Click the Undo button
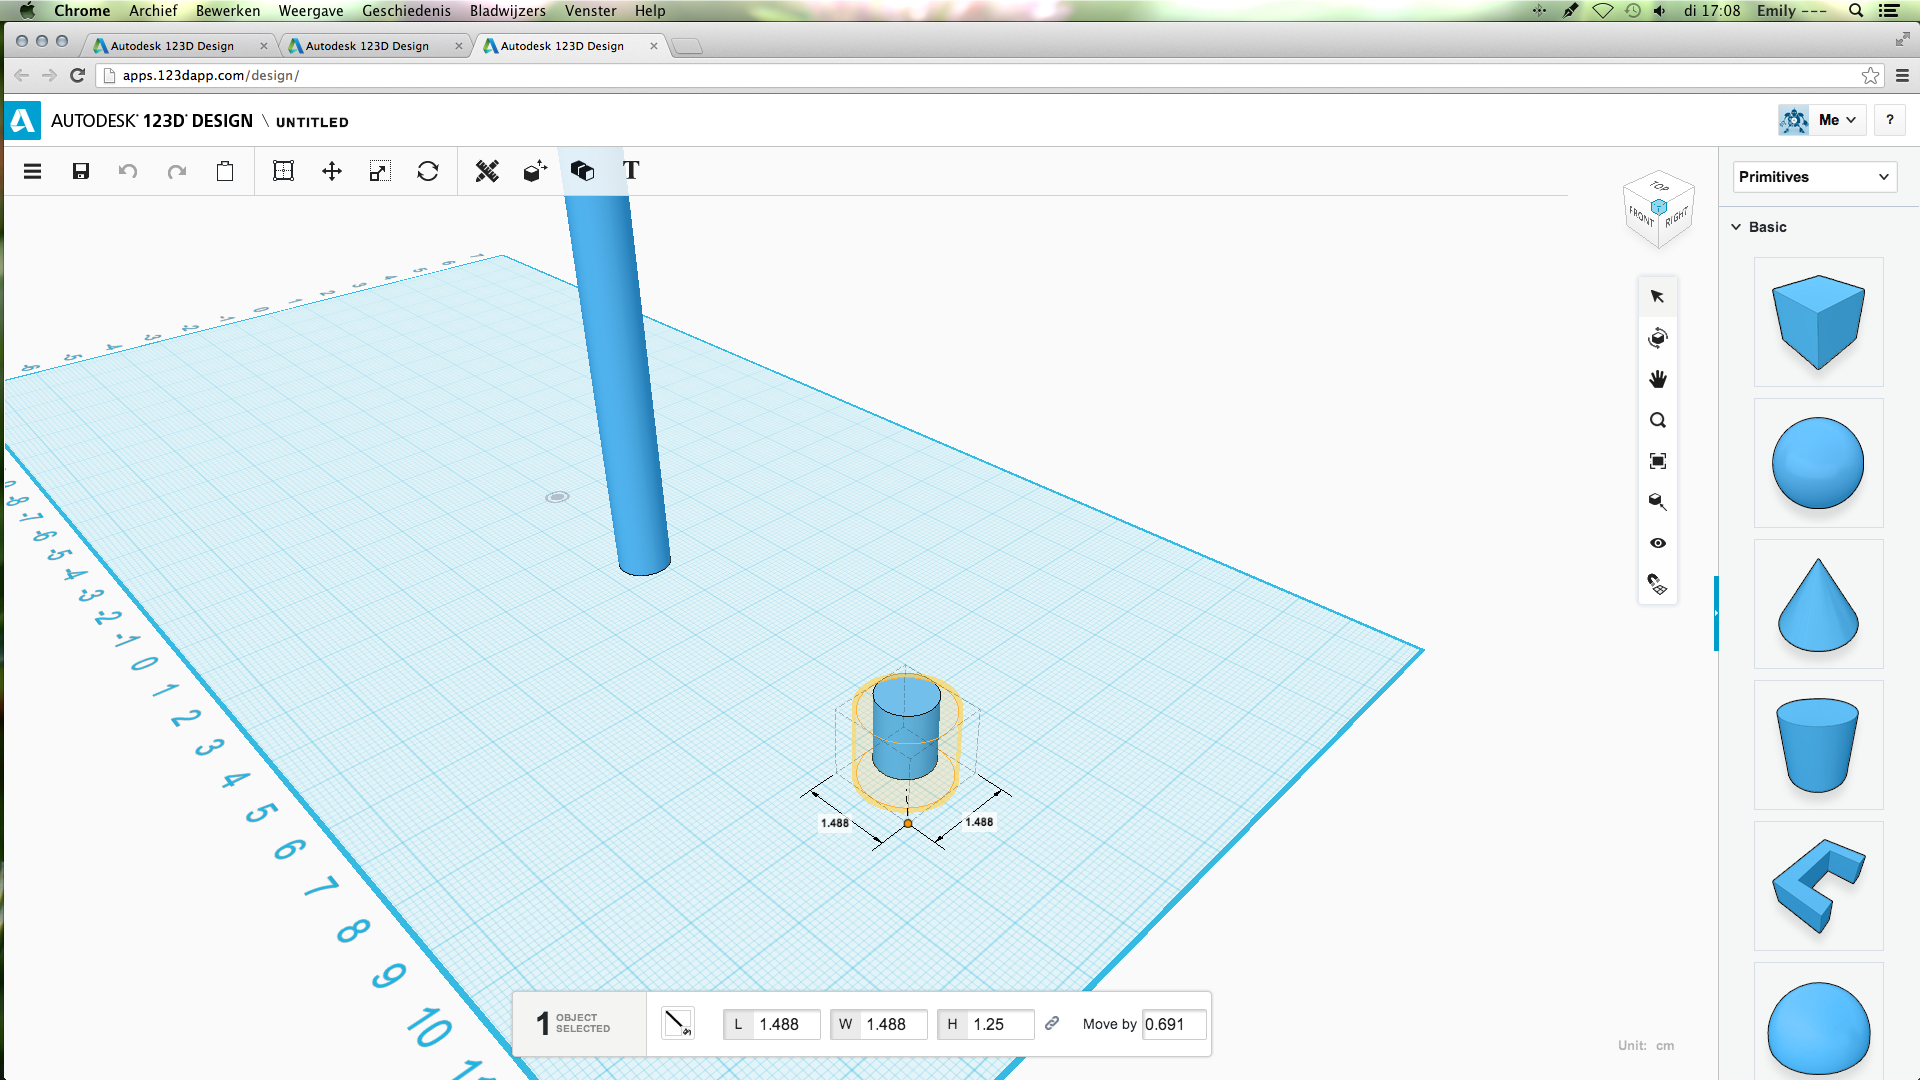Screen dimensions: 1920x1080 (x=128, y=170)
